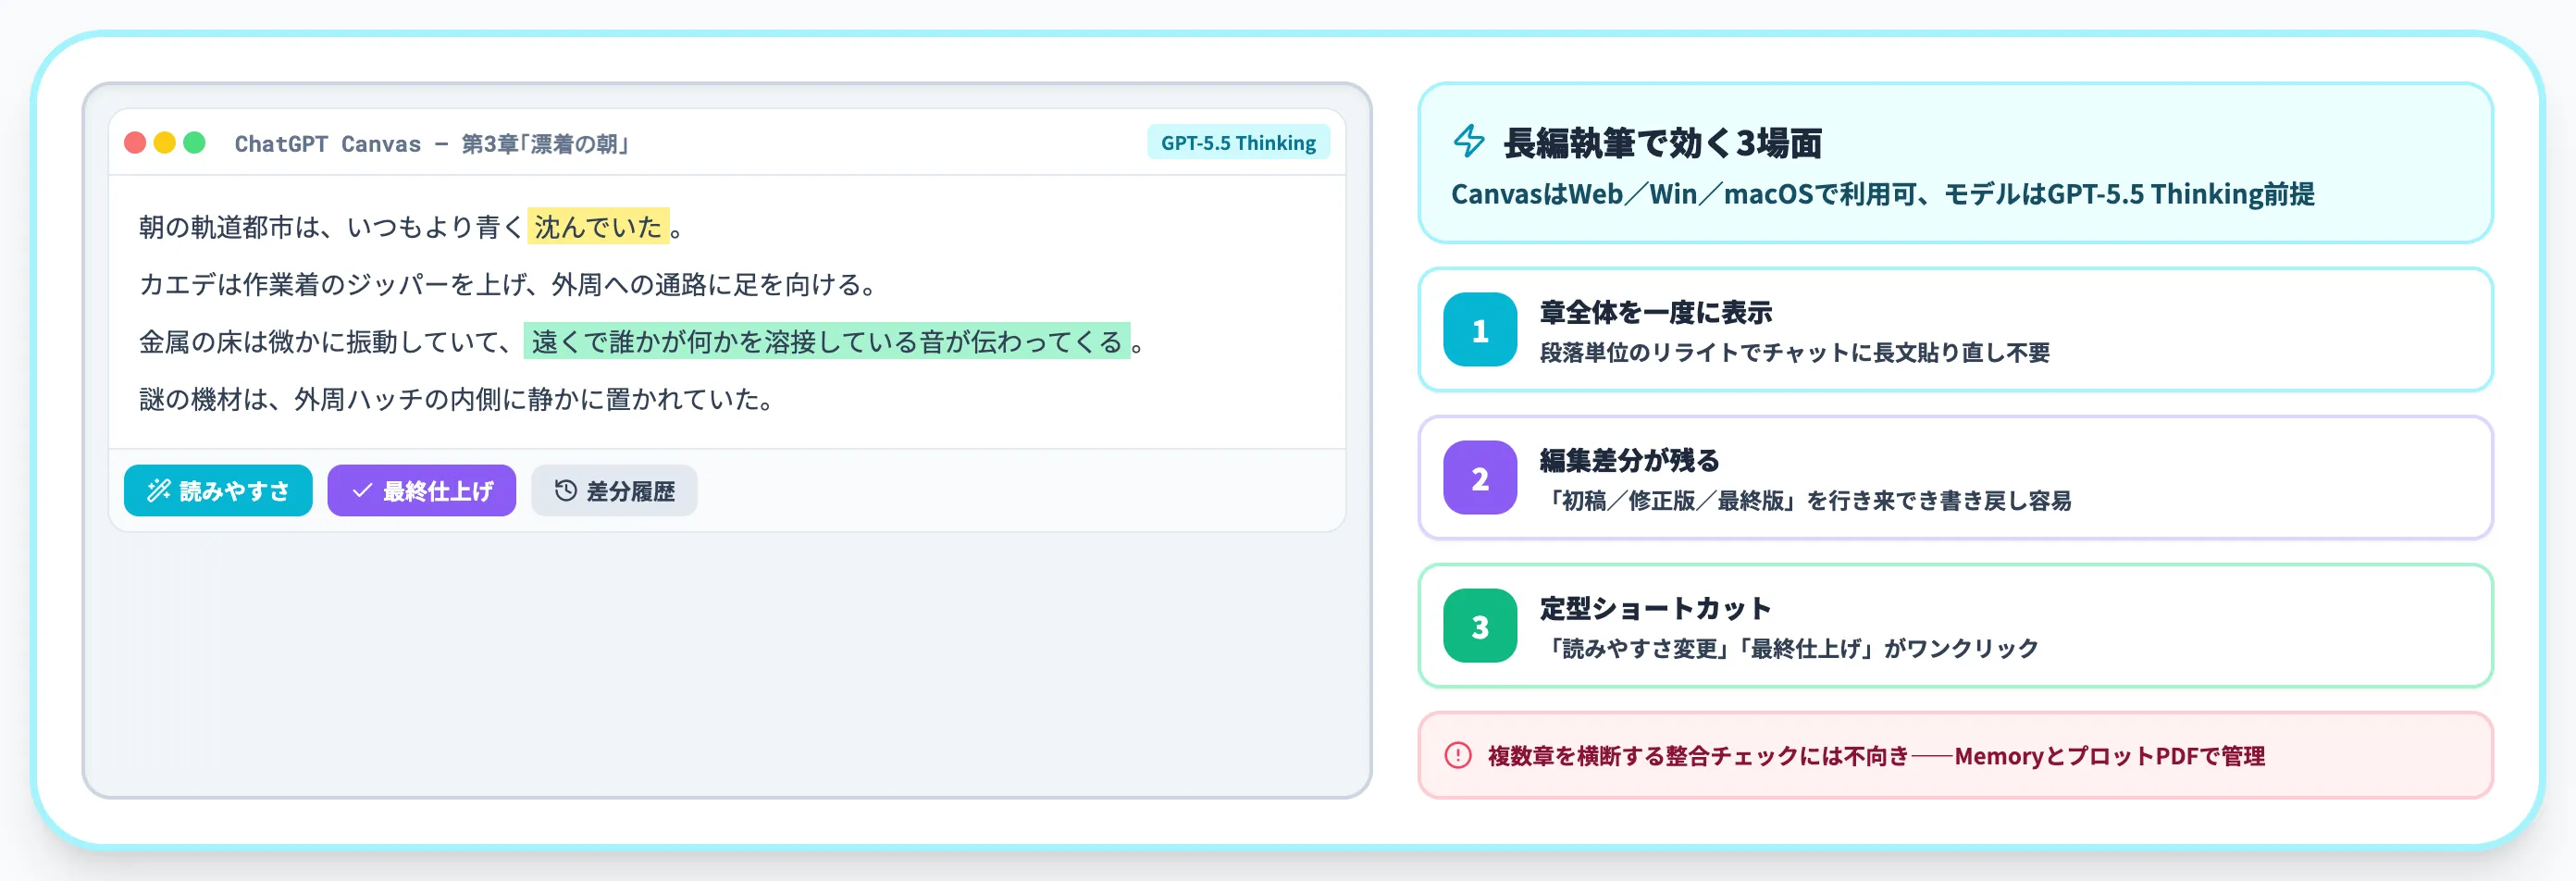Click the 読みやすさ readability button
This screenshot has width=2576, height=881.
(x=218, y=490)
